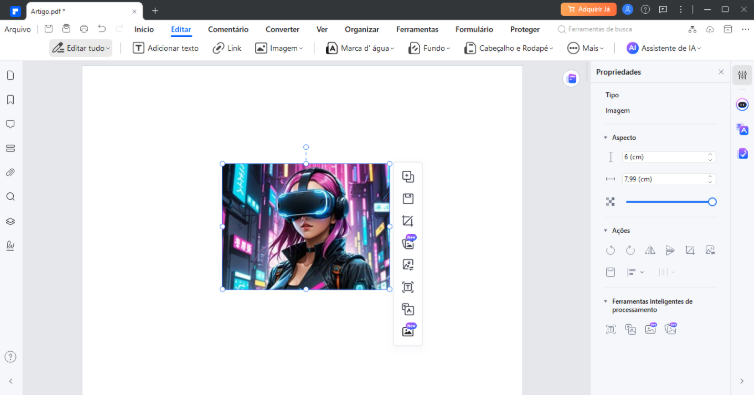Screen dimensions: 754x395
Task: Click the rotate counterclockwise action icon
Action: pos(610,250)
